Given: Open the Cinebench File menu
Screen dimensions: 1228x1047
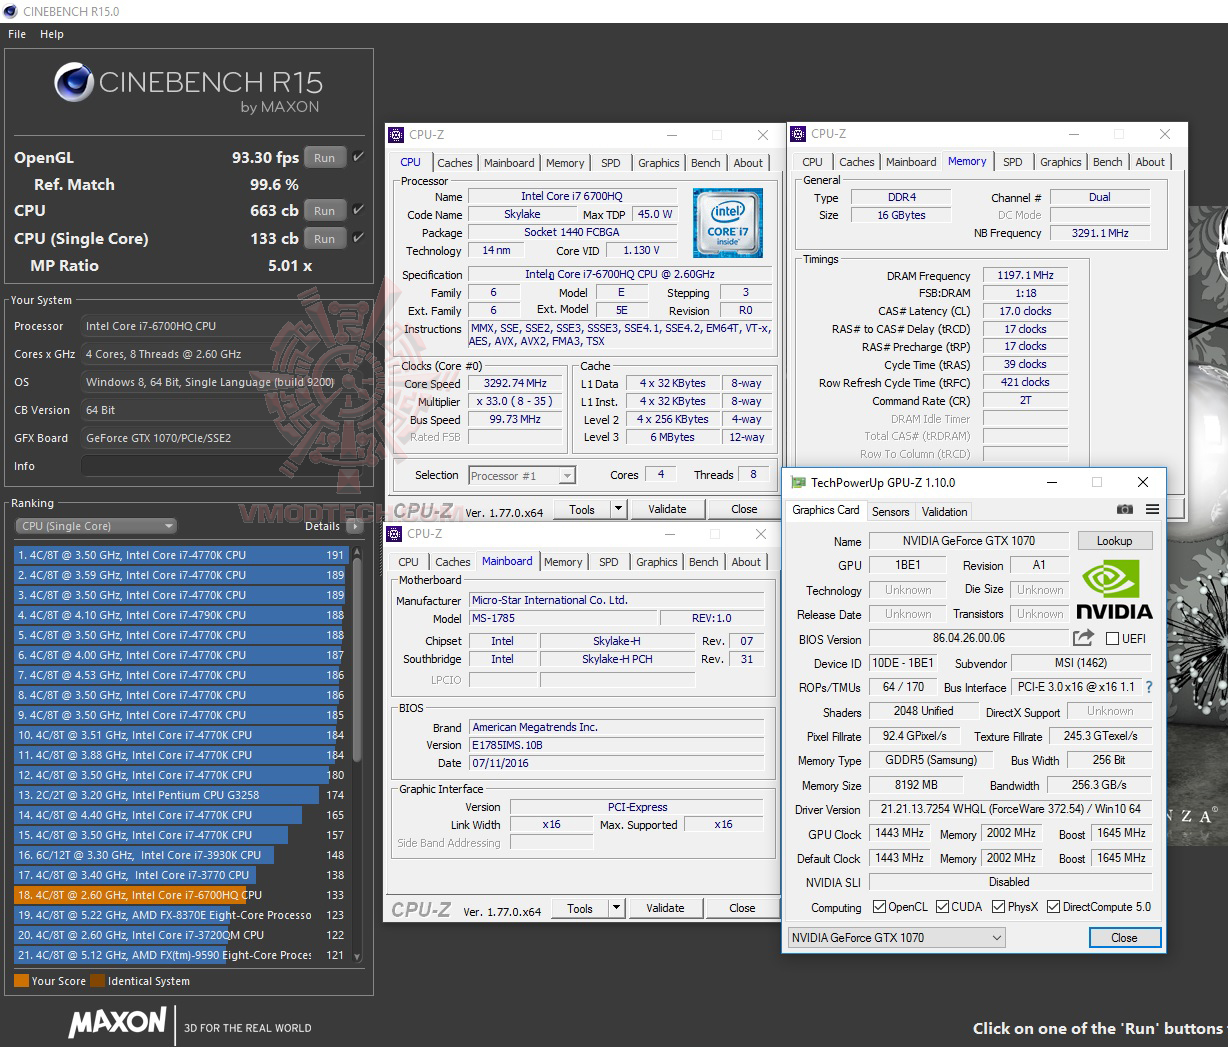Looking at the screenshot, I should (x=17, y=34).
